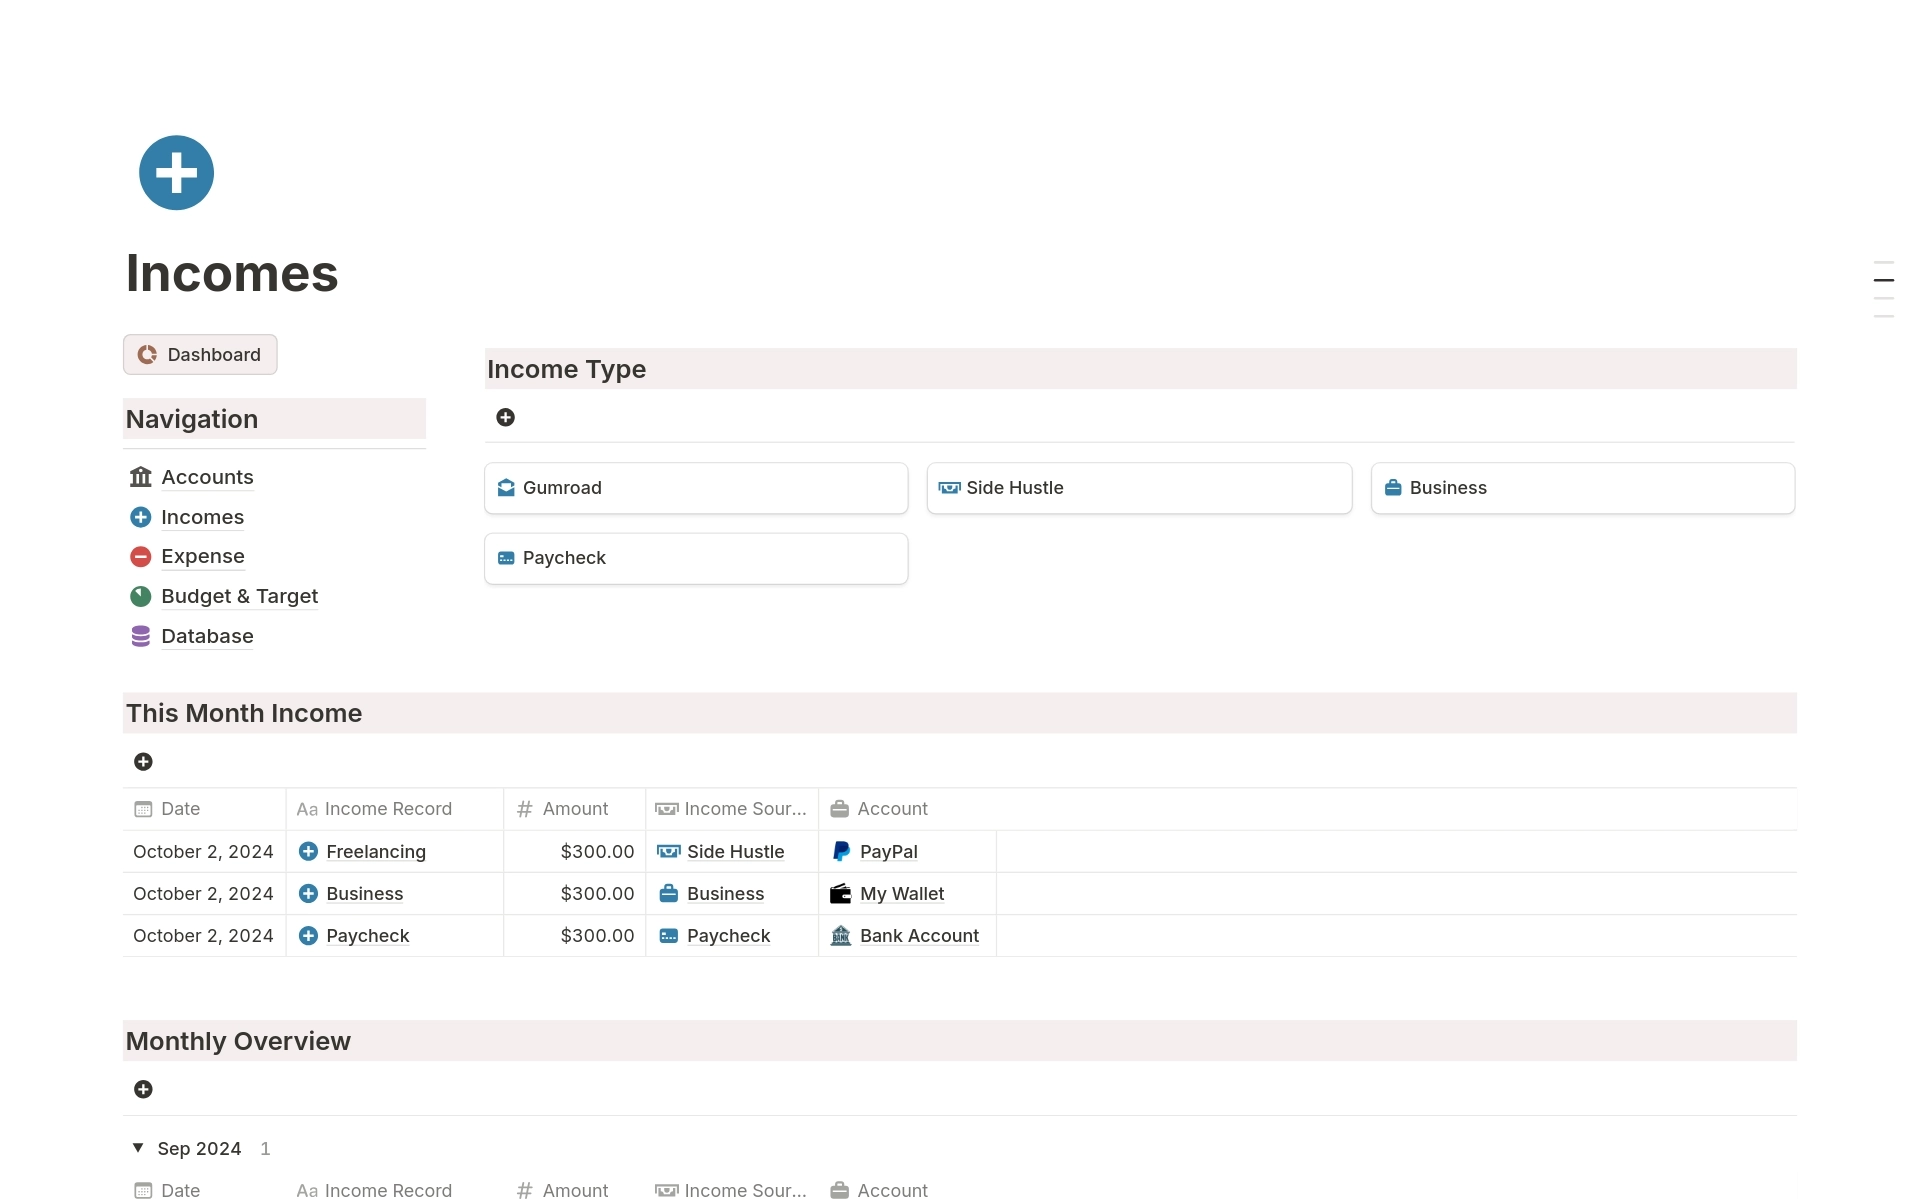1920x1199 pixels.
Task: Click the add button under This Month Income
Action: pos(144,762)
